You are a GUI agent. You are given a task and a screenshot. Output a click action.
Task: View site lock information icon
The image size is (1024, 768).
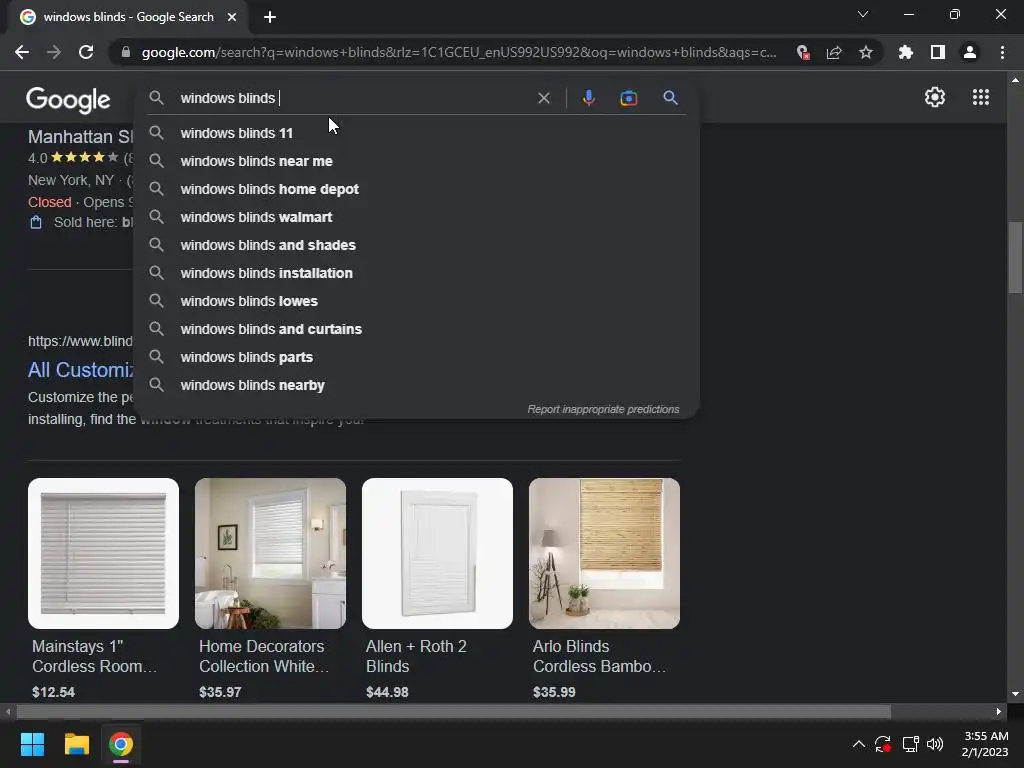pyautogui.click(x=126, y=52)
